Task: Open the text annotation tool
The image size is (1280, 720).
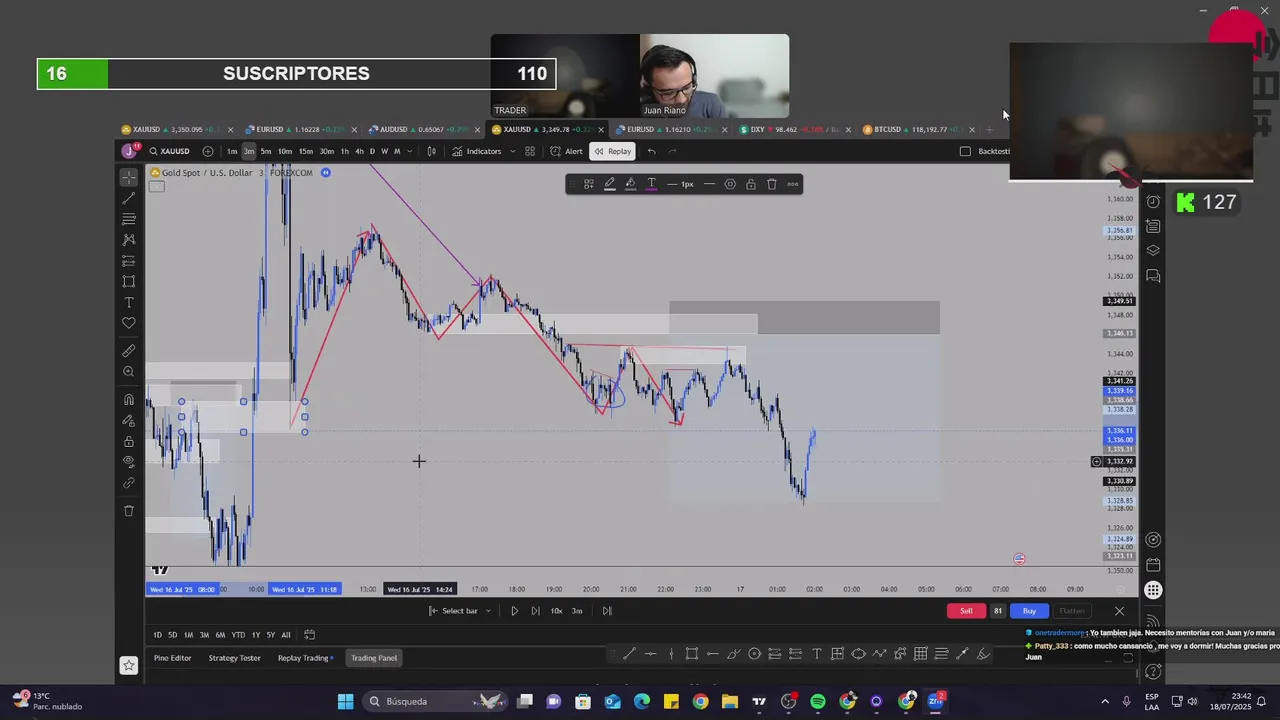Action: pyautogui.click(x=129, y=302)
